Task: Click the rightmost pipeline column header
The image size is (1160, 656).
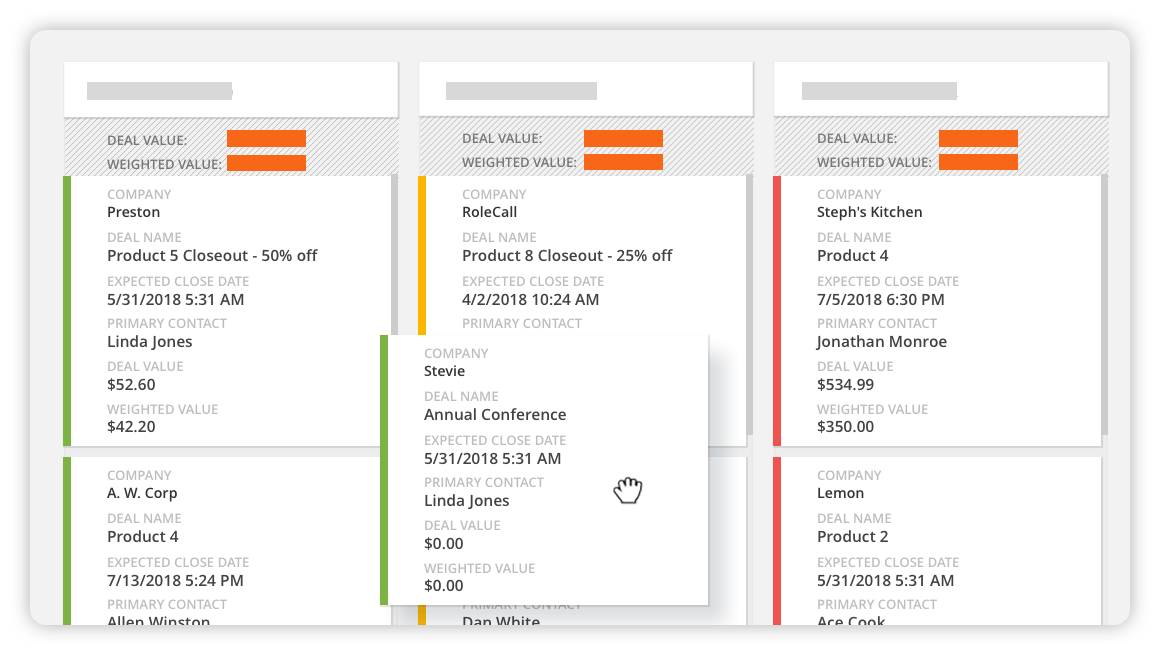Action: 940,88
